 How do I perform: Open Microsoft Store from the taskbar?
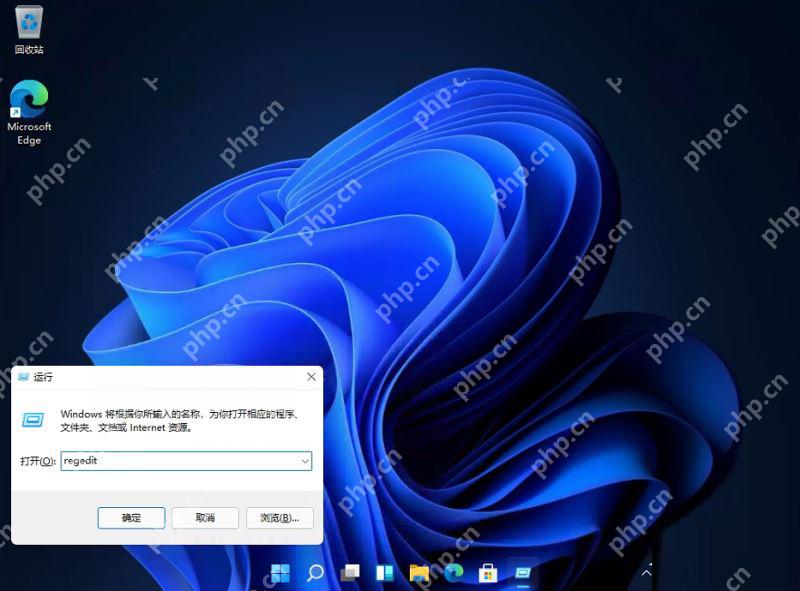click(x=488, y=573)
